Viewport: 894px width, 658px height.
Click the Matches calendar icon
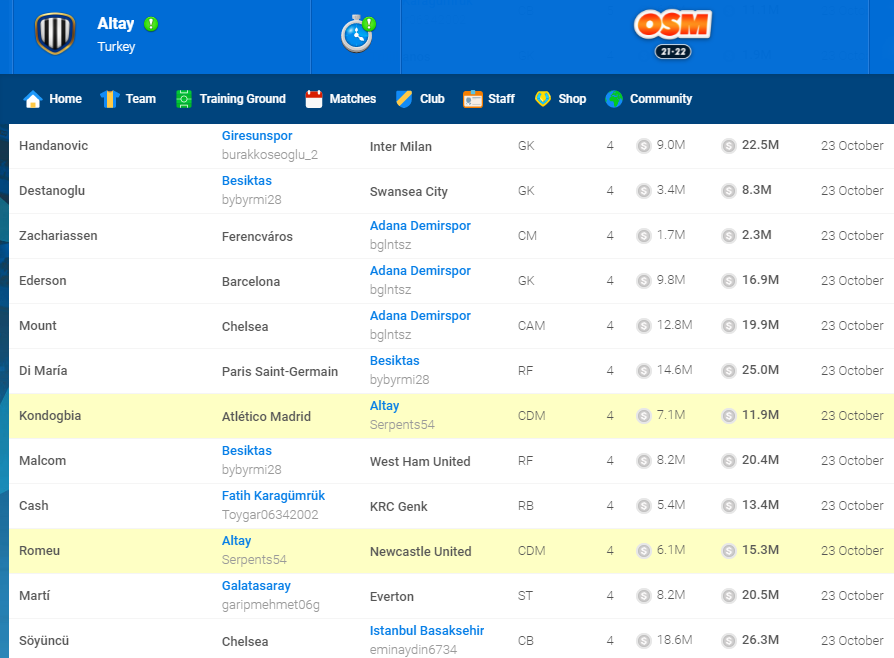point(314,99)
